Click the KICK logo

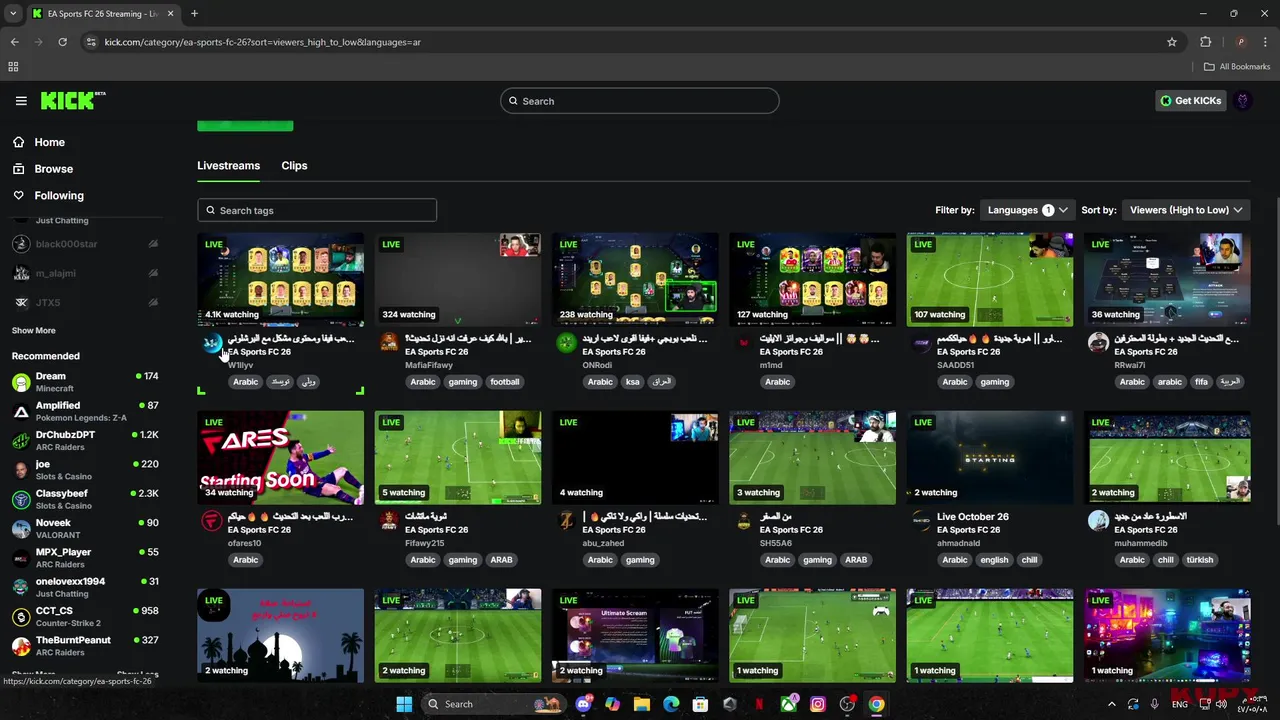click(73, 100)
